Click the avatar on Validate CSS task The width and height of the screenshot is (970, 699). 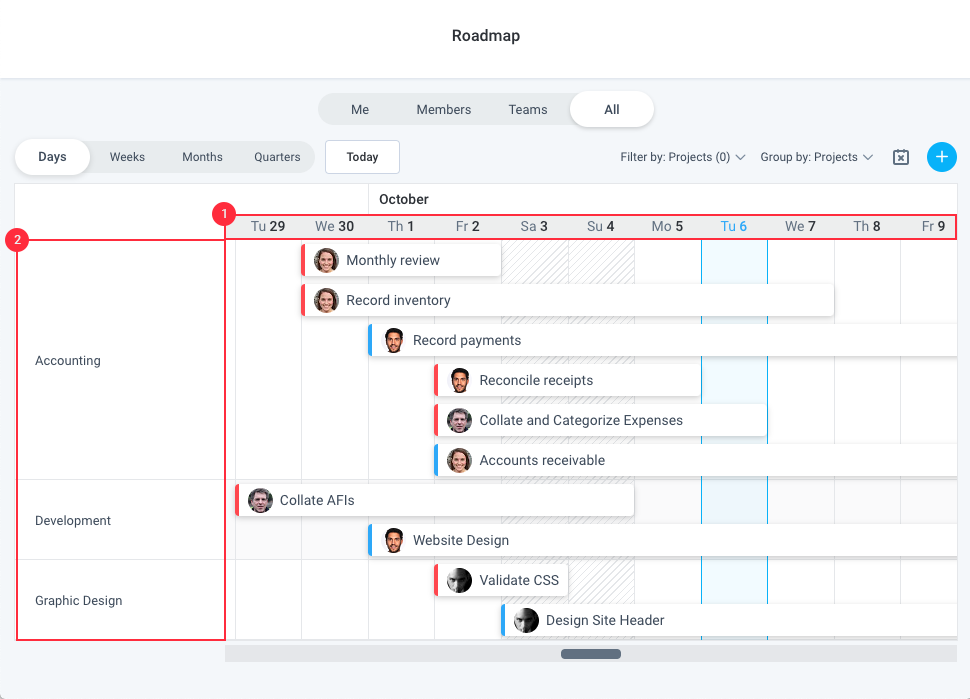tap(460, 580)
